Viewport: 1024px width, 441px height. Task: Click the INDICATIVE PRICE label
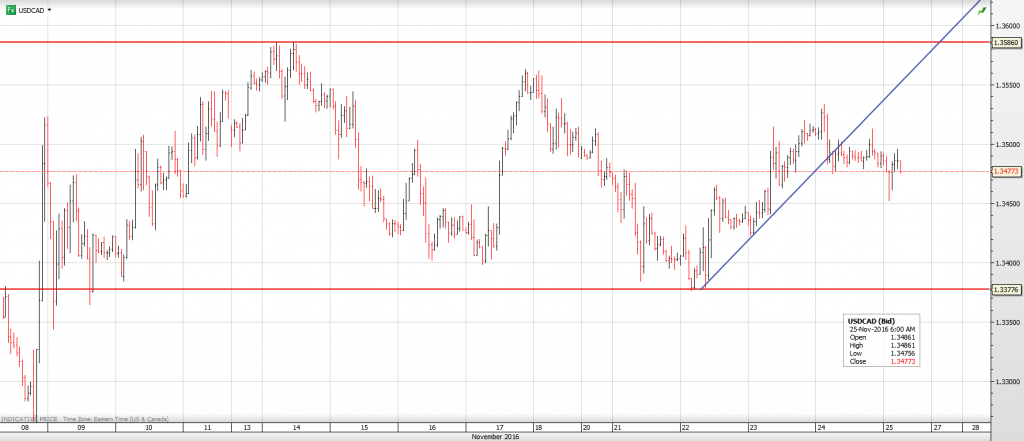32,417
